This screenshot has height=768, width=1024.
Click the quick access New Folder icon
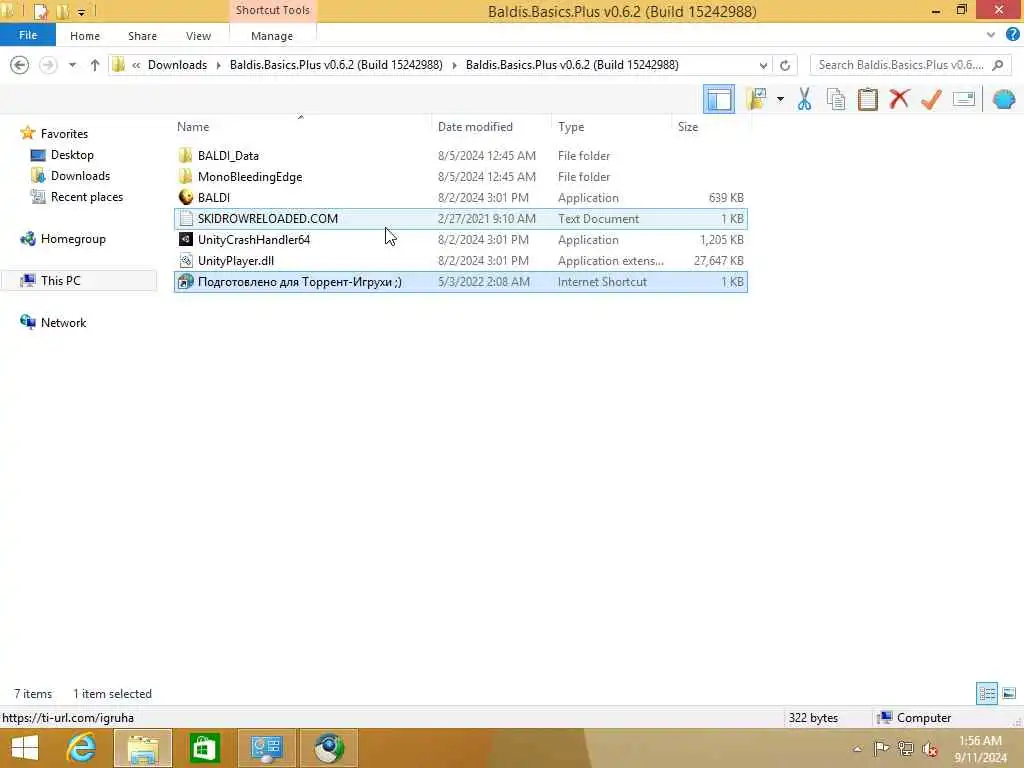point(63,11)
